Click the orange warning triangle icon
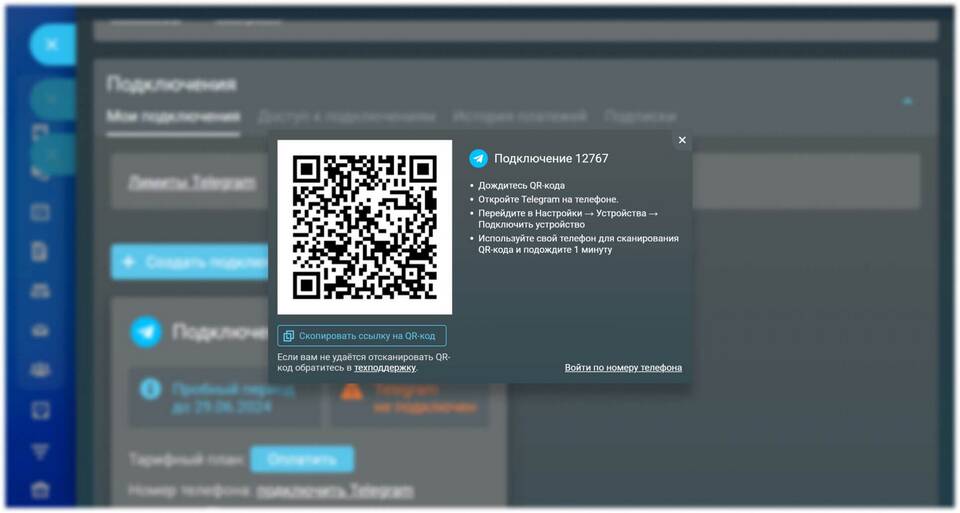 [x=351, y=391]
